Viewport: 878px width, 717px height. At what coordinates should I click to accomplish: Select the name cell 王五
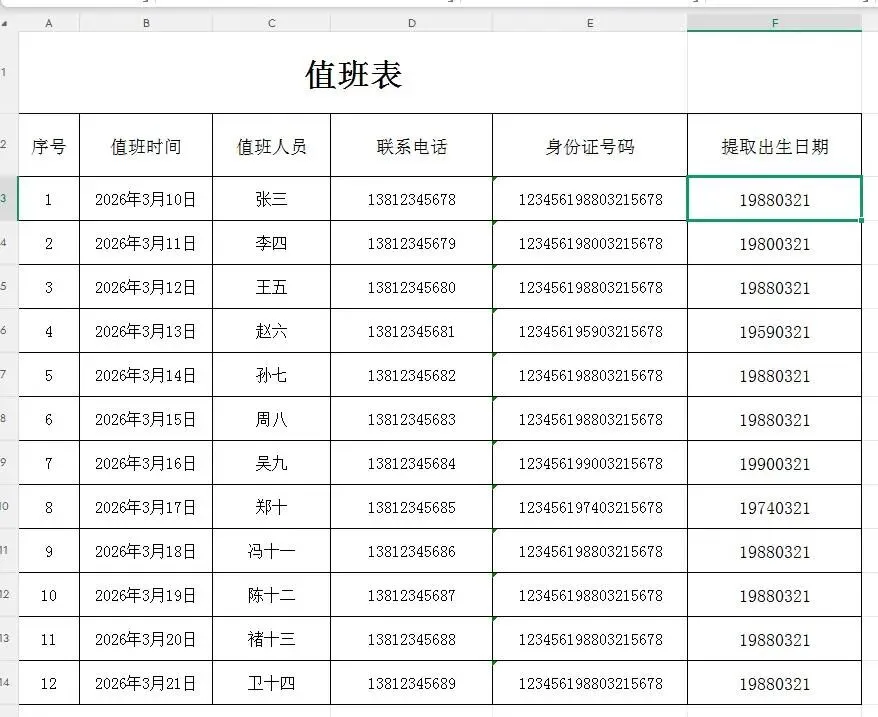(x=272, y=287)
